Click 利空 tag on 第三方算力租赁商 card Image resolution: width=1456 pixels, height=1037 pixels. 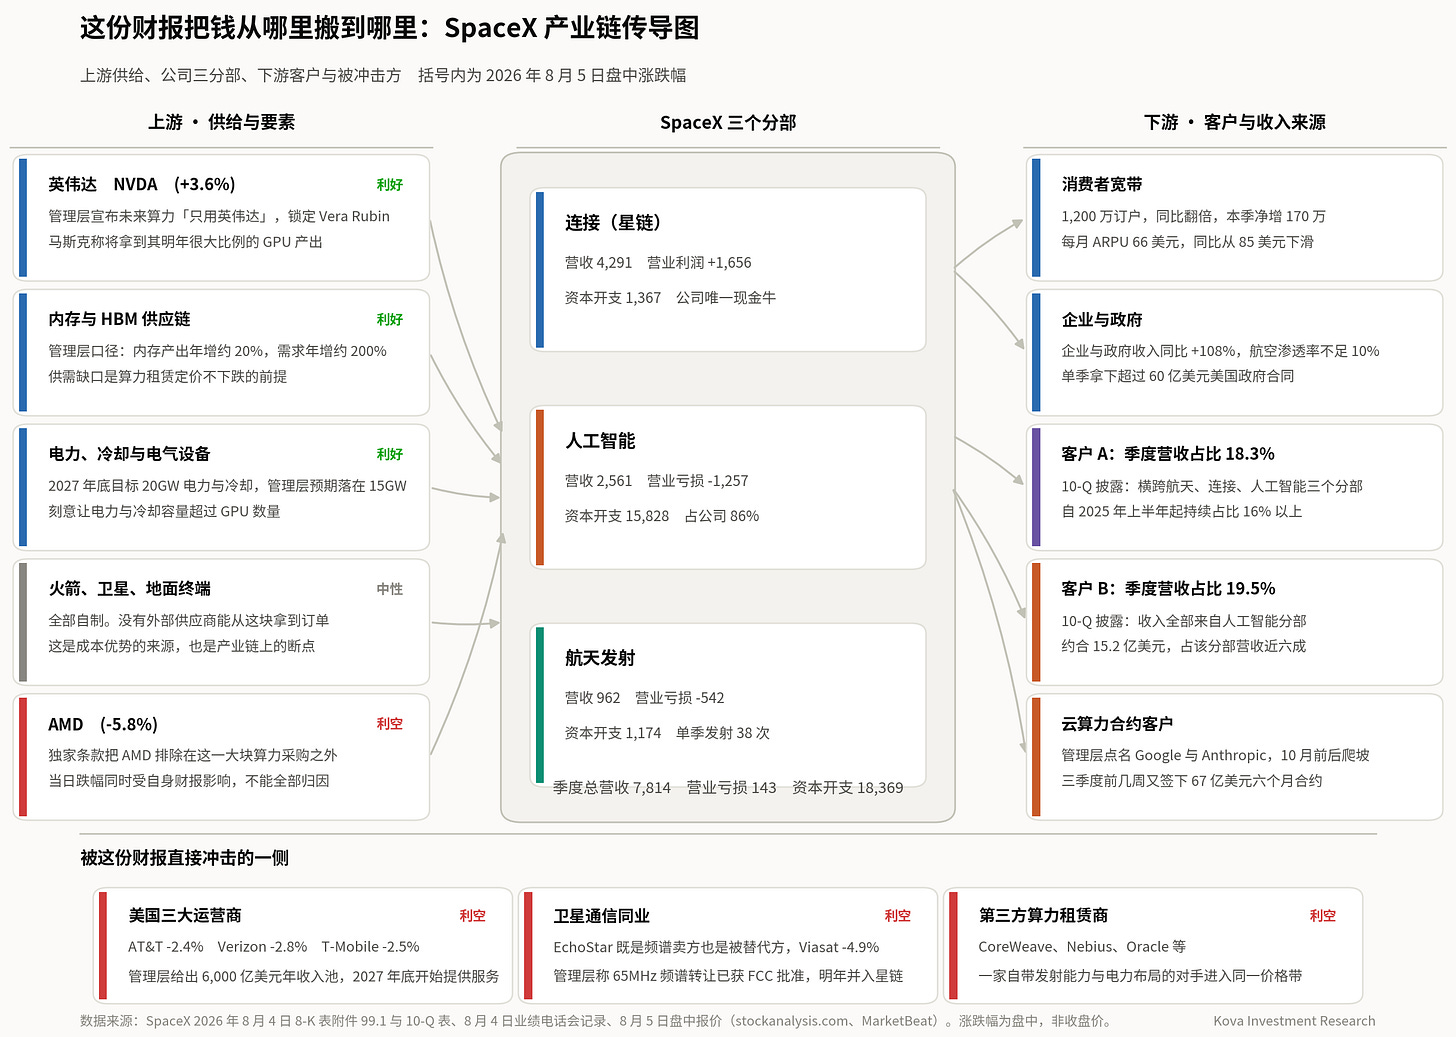coord(1323,915)
